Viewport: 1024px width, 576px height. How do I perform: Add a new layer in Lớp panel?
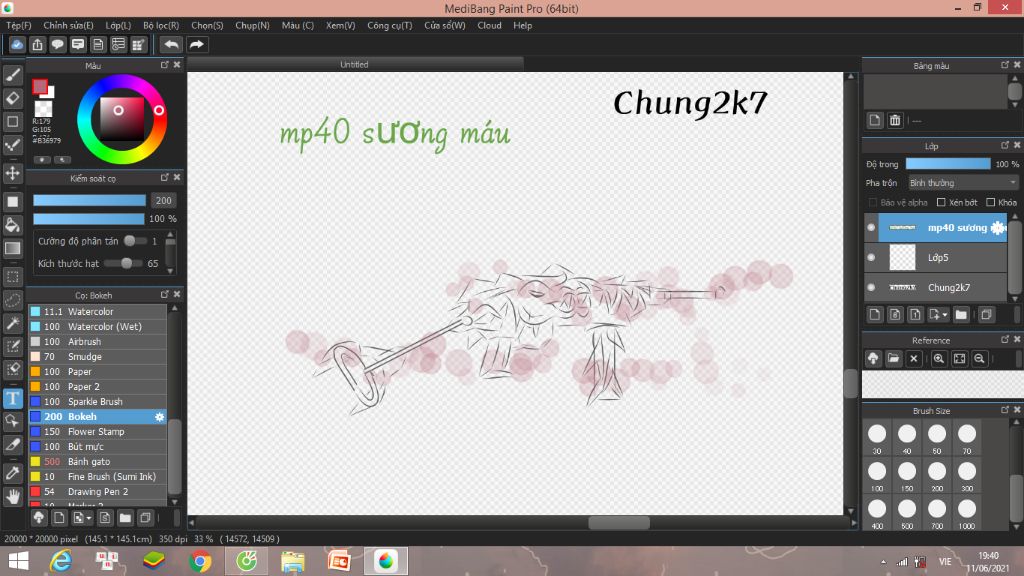pyautogui.click(x=874, y=315)
